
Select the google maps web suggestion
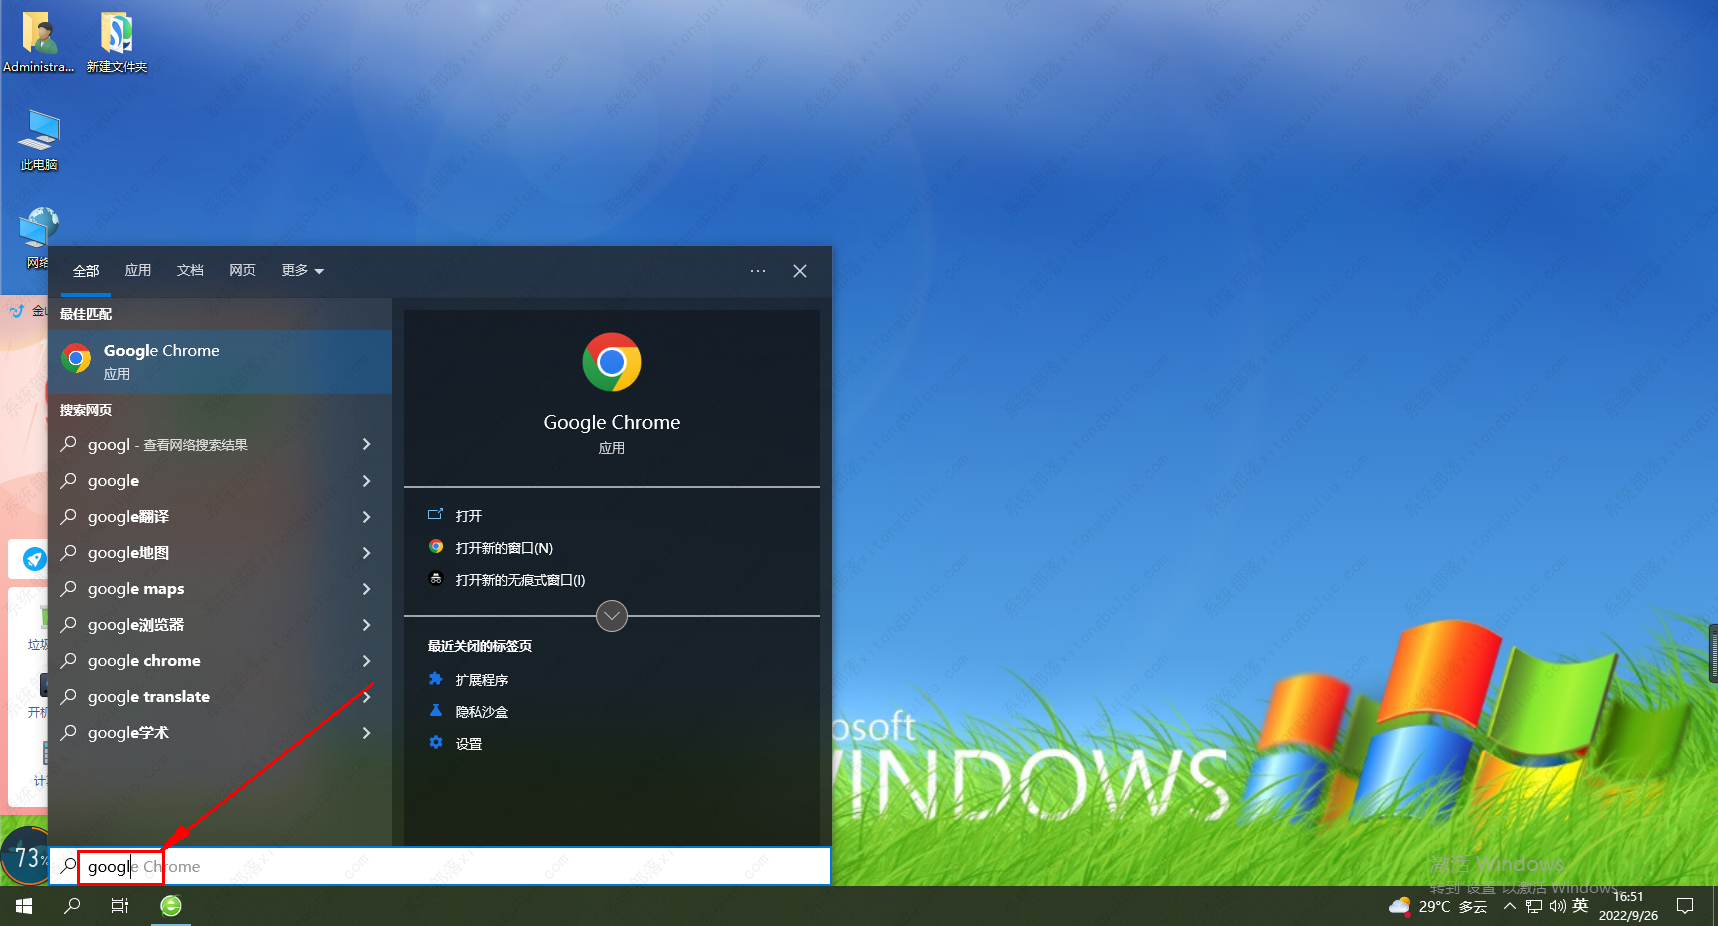[136, 589]
